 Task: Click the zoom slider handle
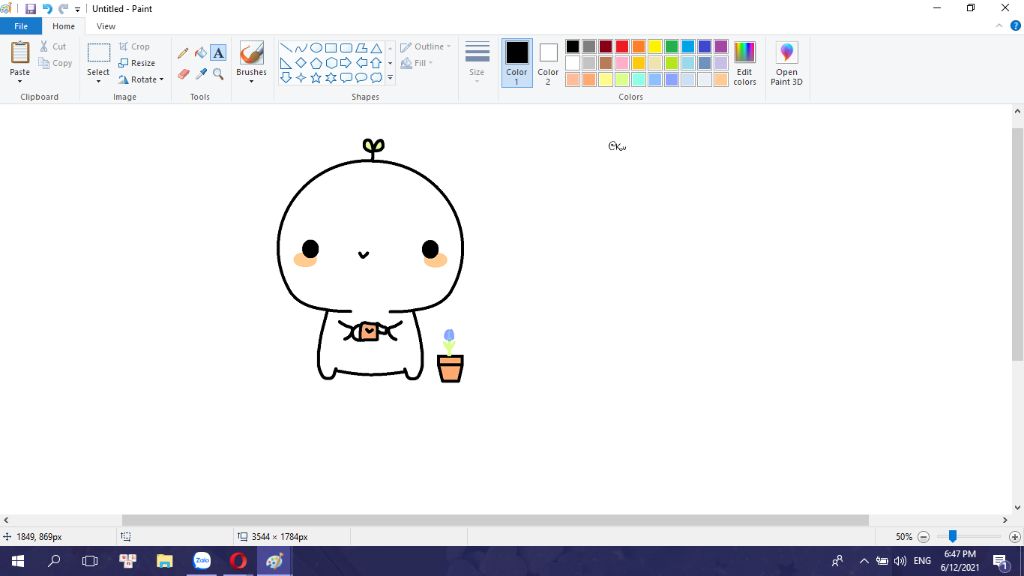pos(953,536)
